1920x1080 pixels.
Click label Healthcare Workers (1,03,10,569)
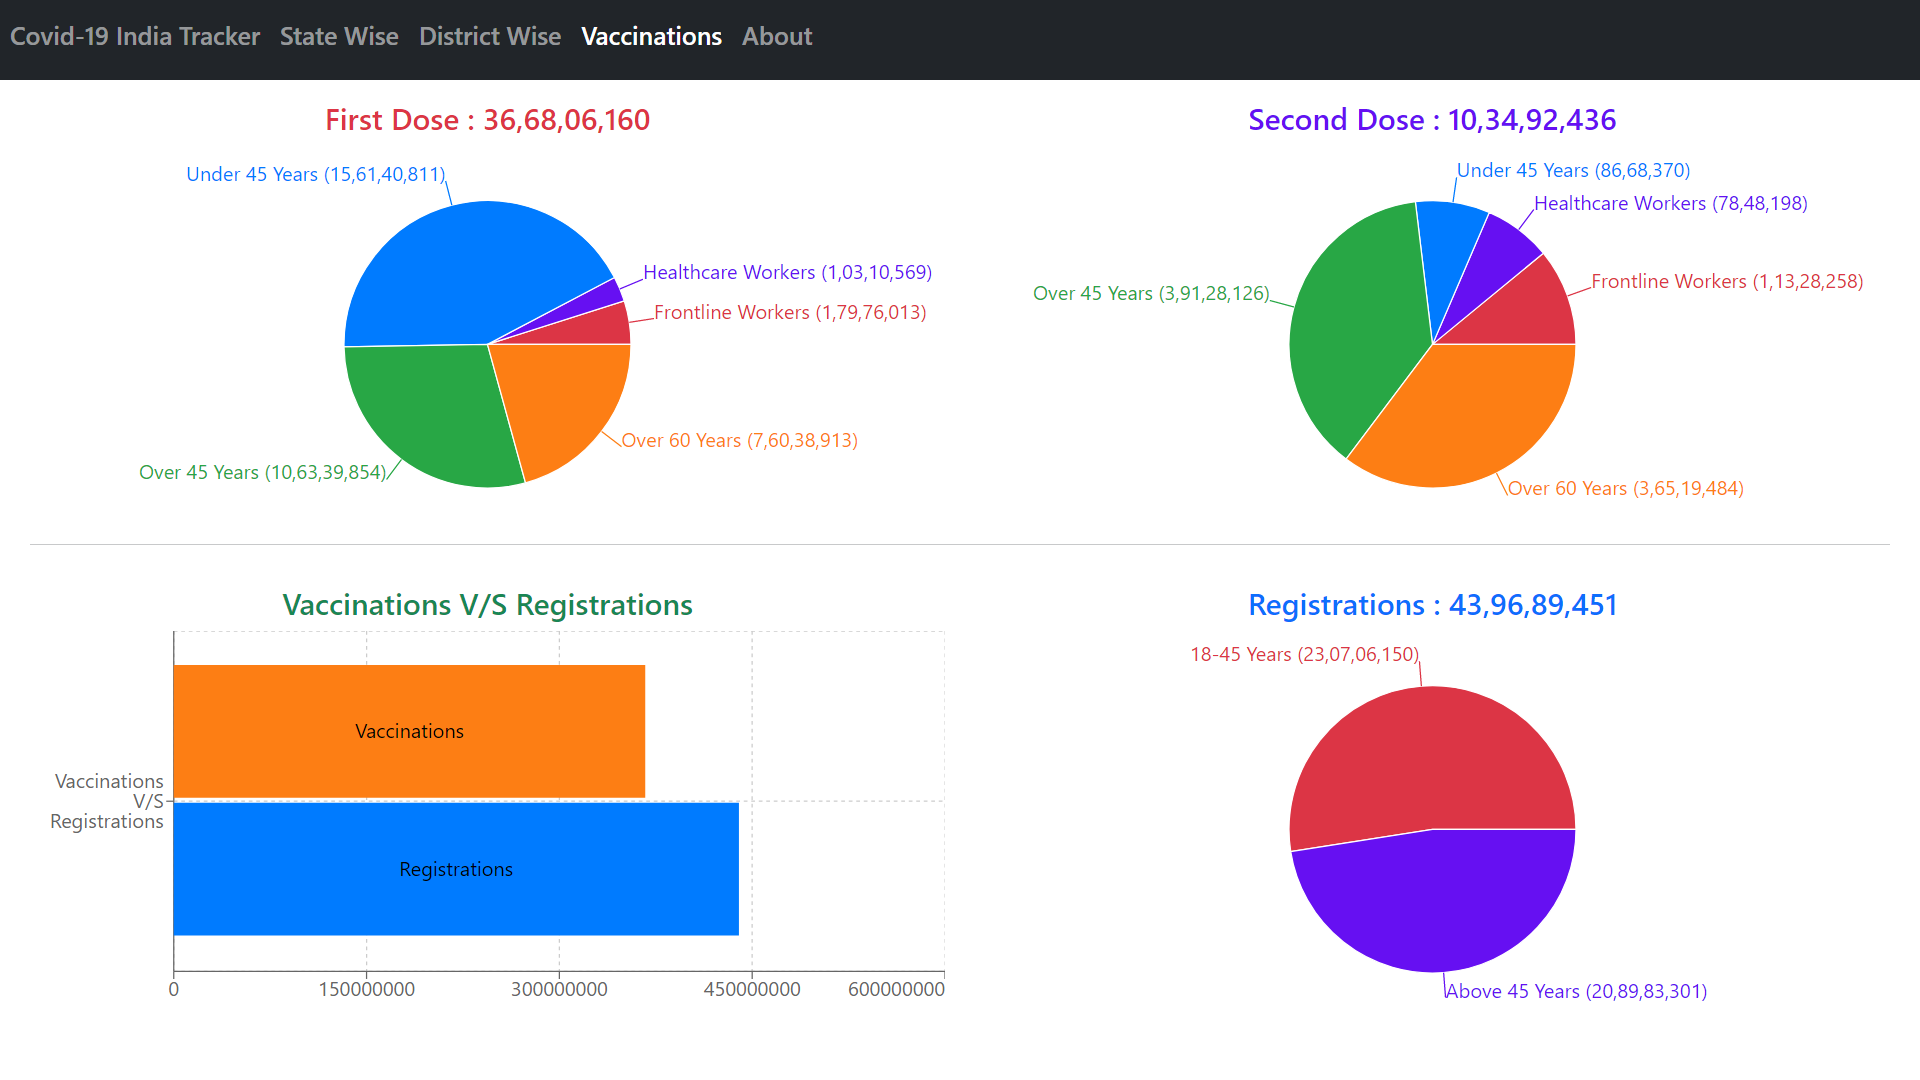788,272
